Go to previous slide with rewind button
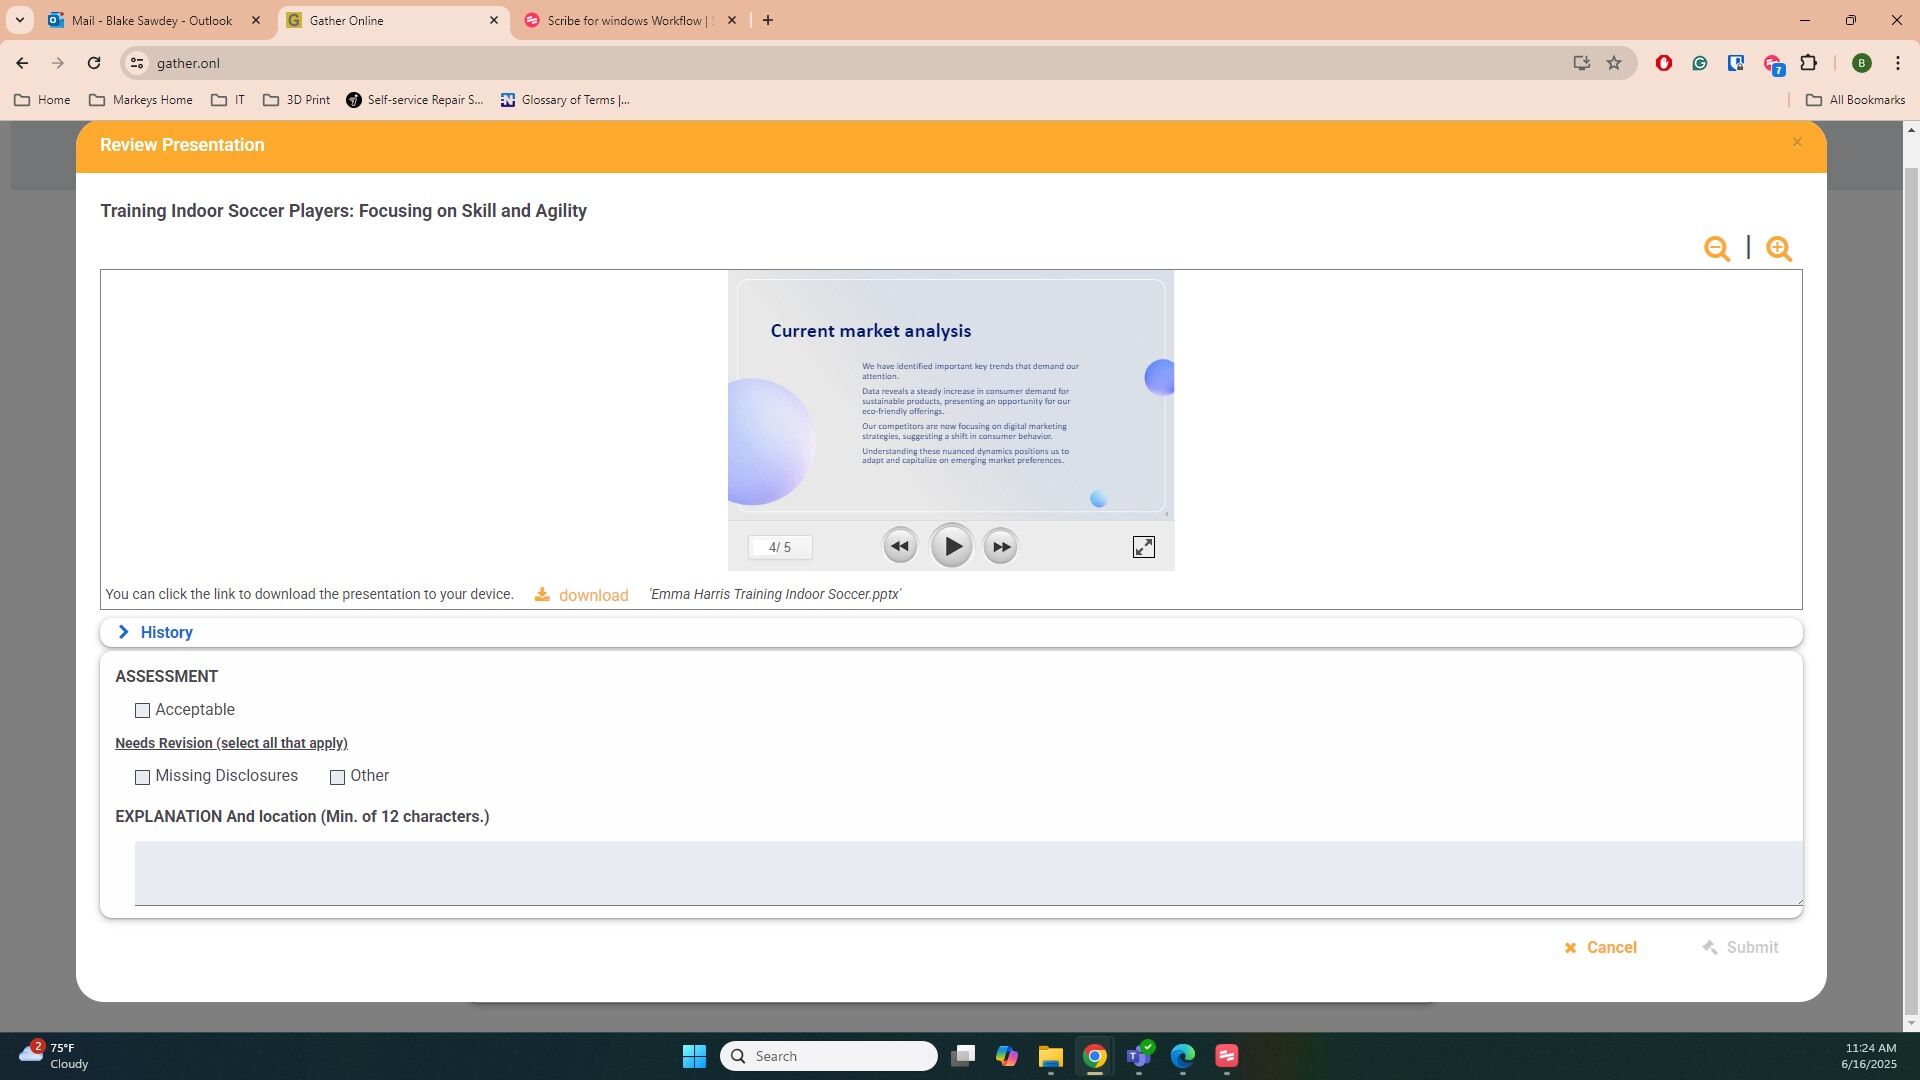 [x=899, y=546]
